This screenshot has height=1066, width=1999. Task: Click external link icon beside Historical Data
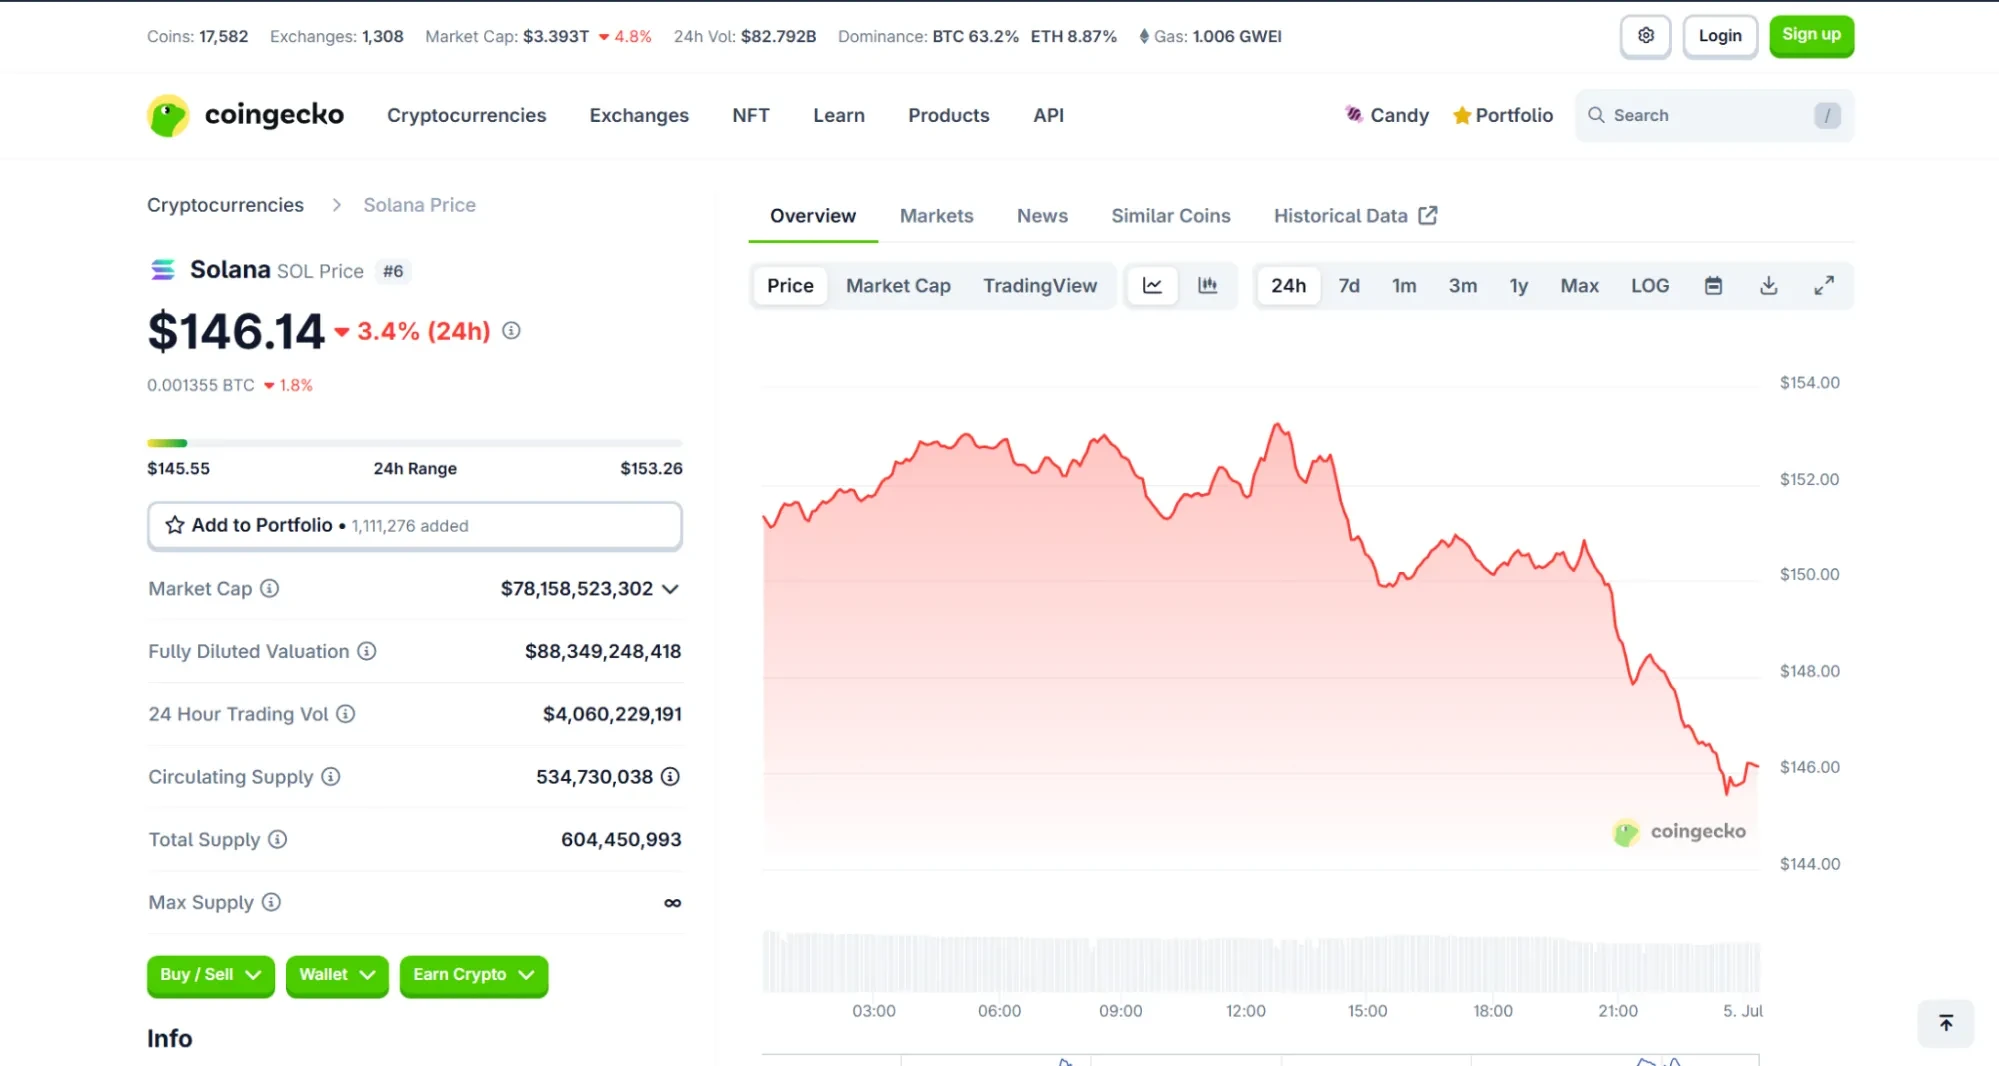(x=1428, y=216)
